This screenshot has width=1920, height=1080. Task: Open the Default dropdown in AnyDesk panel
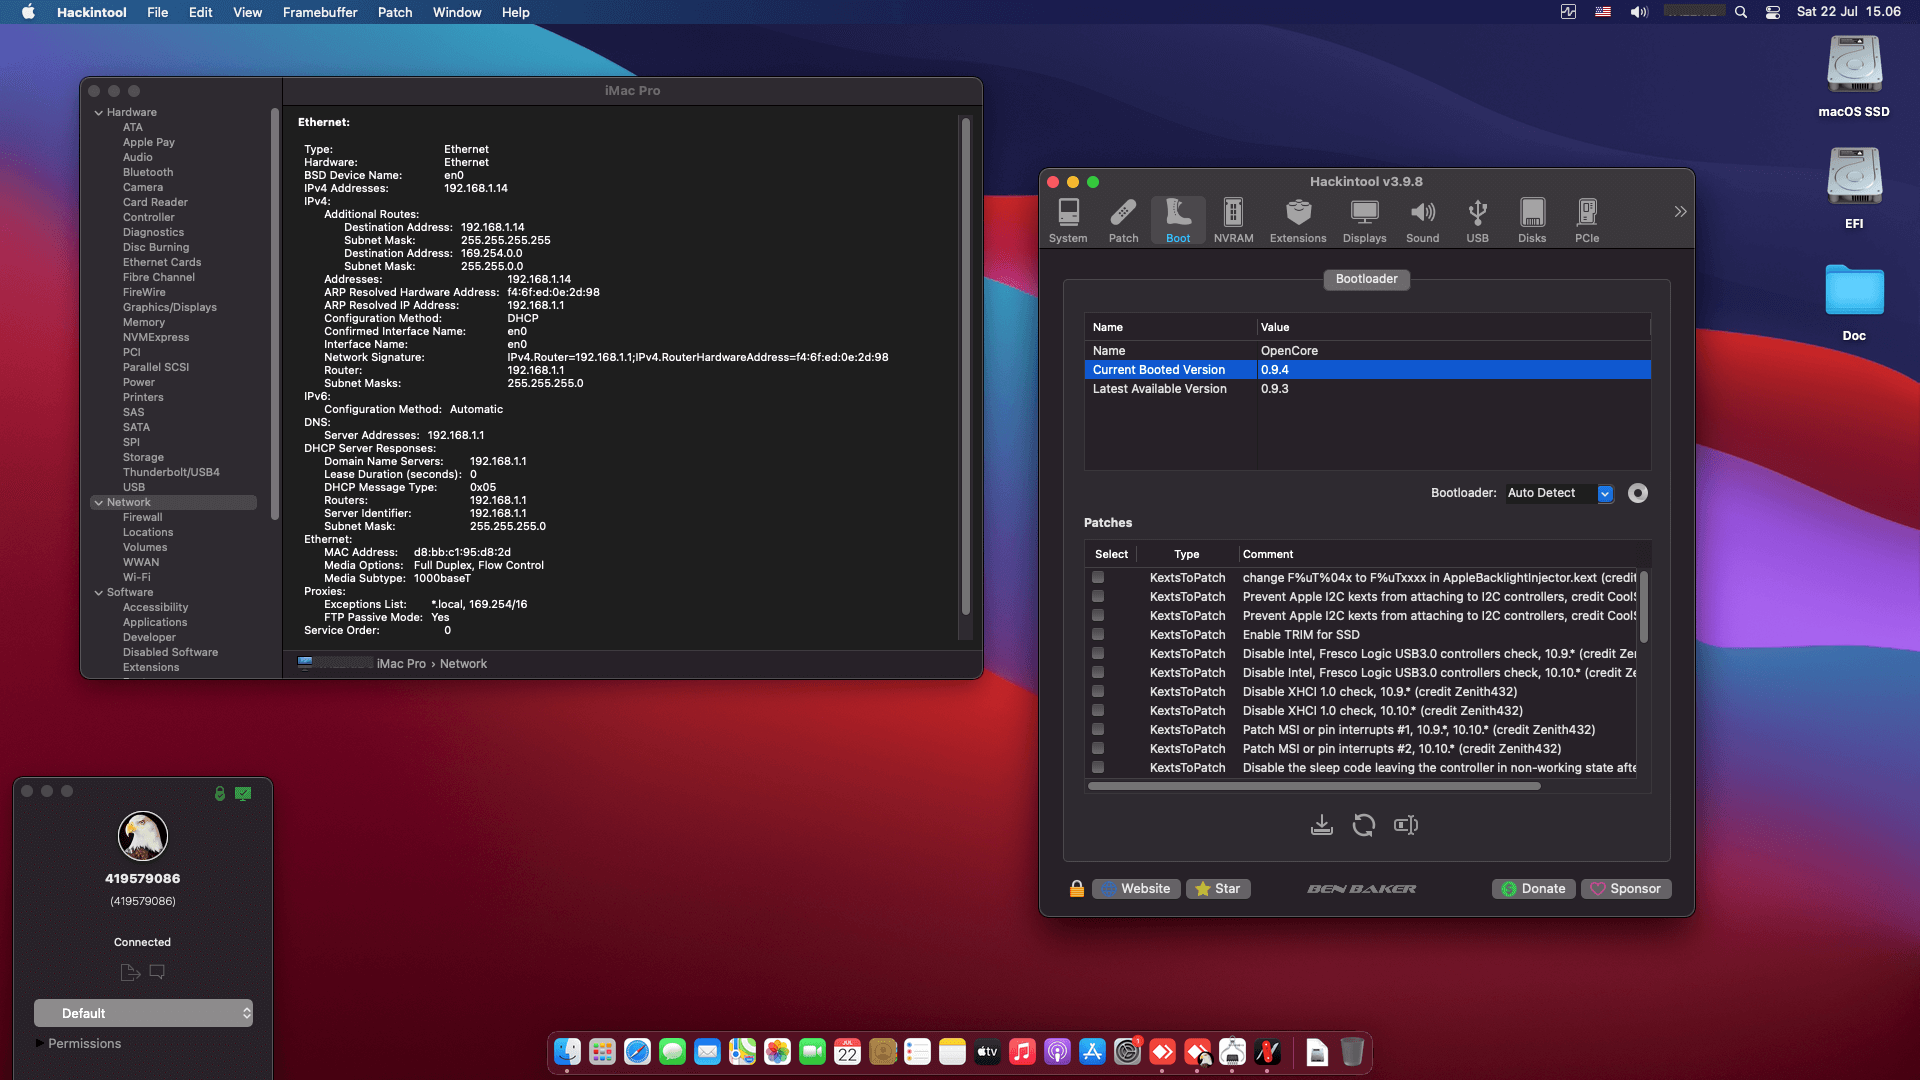pyautogui.click(x=143, y=1013)
